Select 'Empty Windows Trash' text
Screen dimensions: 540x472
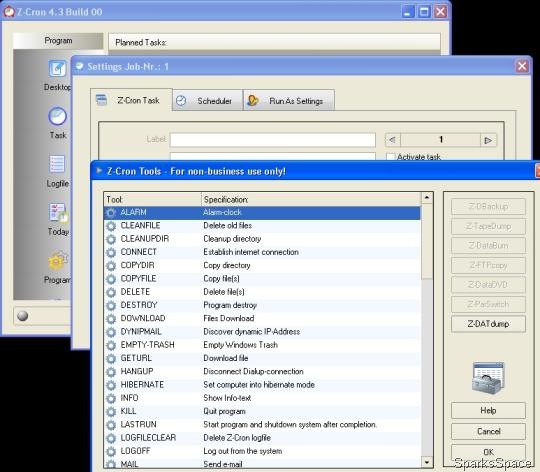tap(240, 345)
